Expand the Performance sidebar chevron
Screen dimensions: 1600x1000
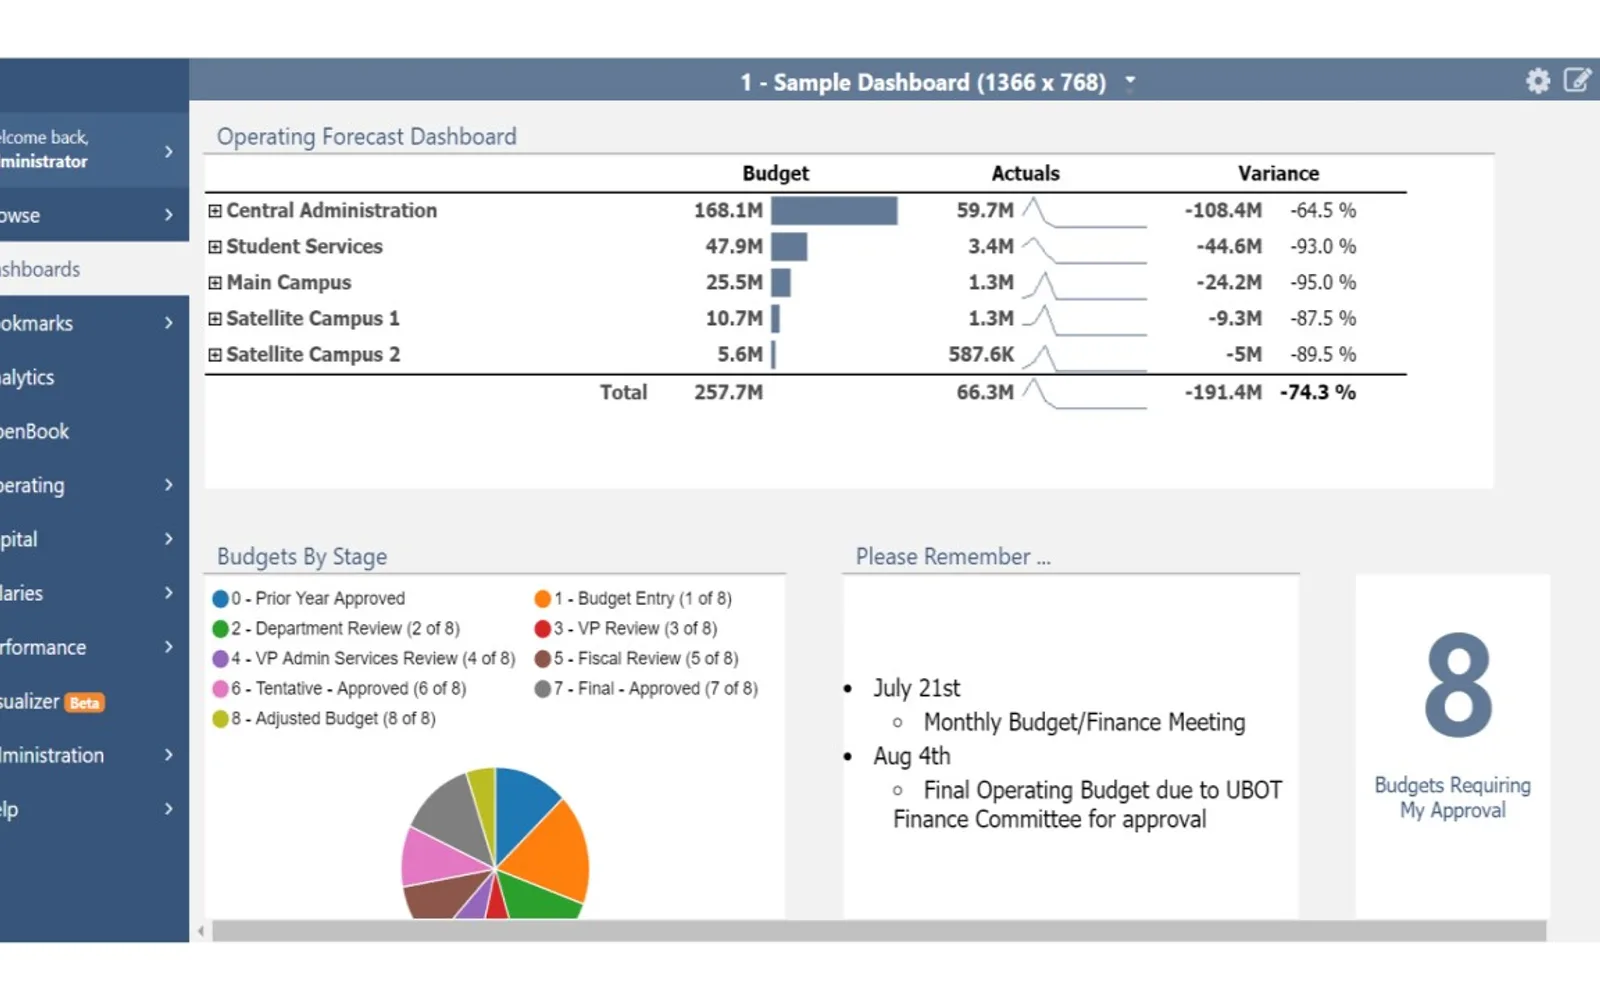point(169,647)
